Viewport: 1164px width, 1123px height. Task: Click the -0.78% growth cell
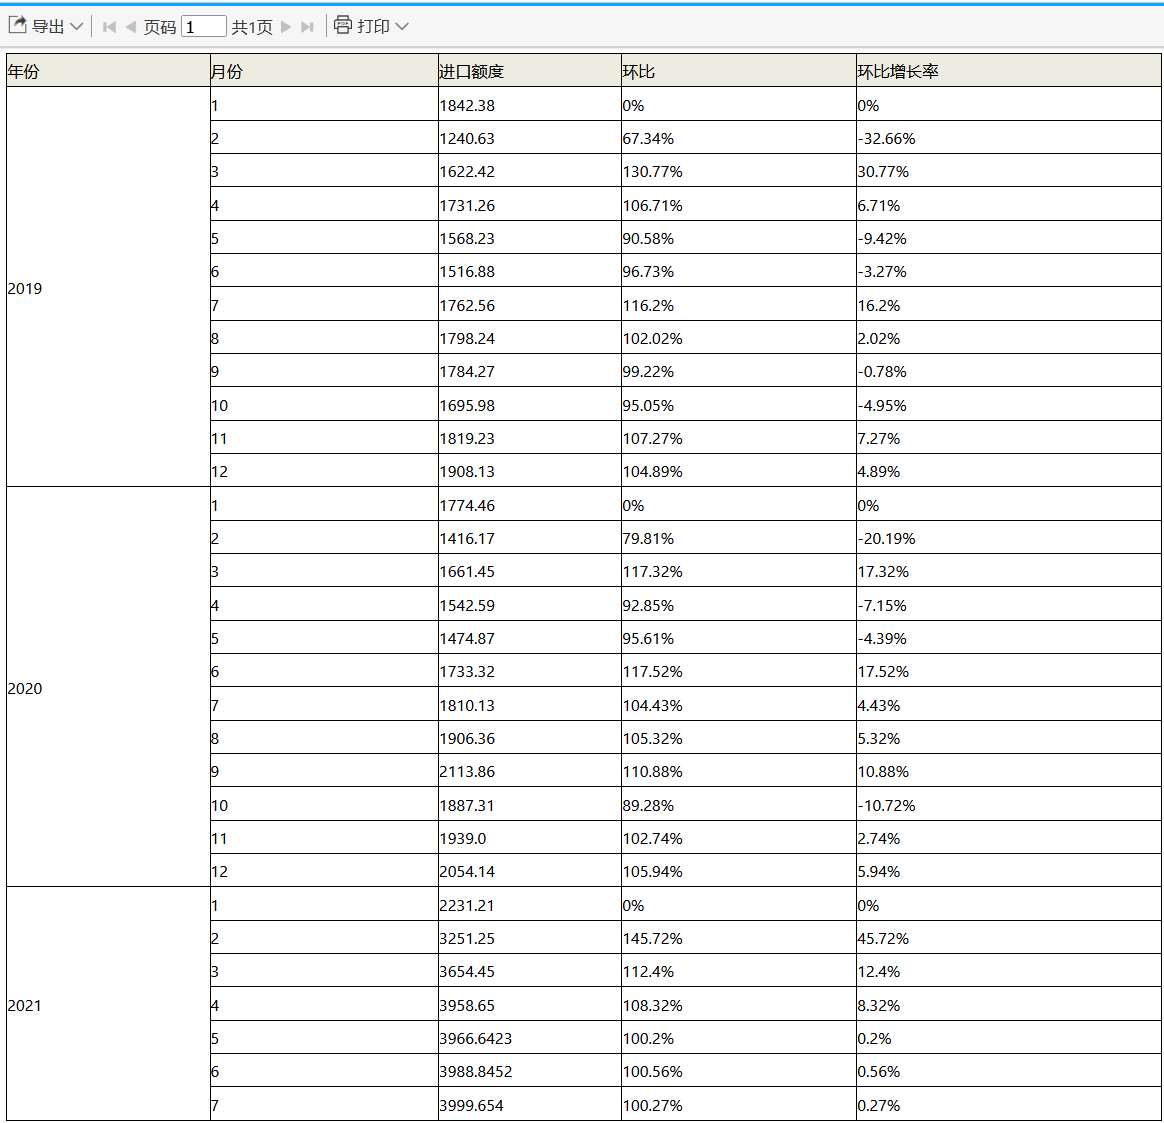(x=1009, y=370)
